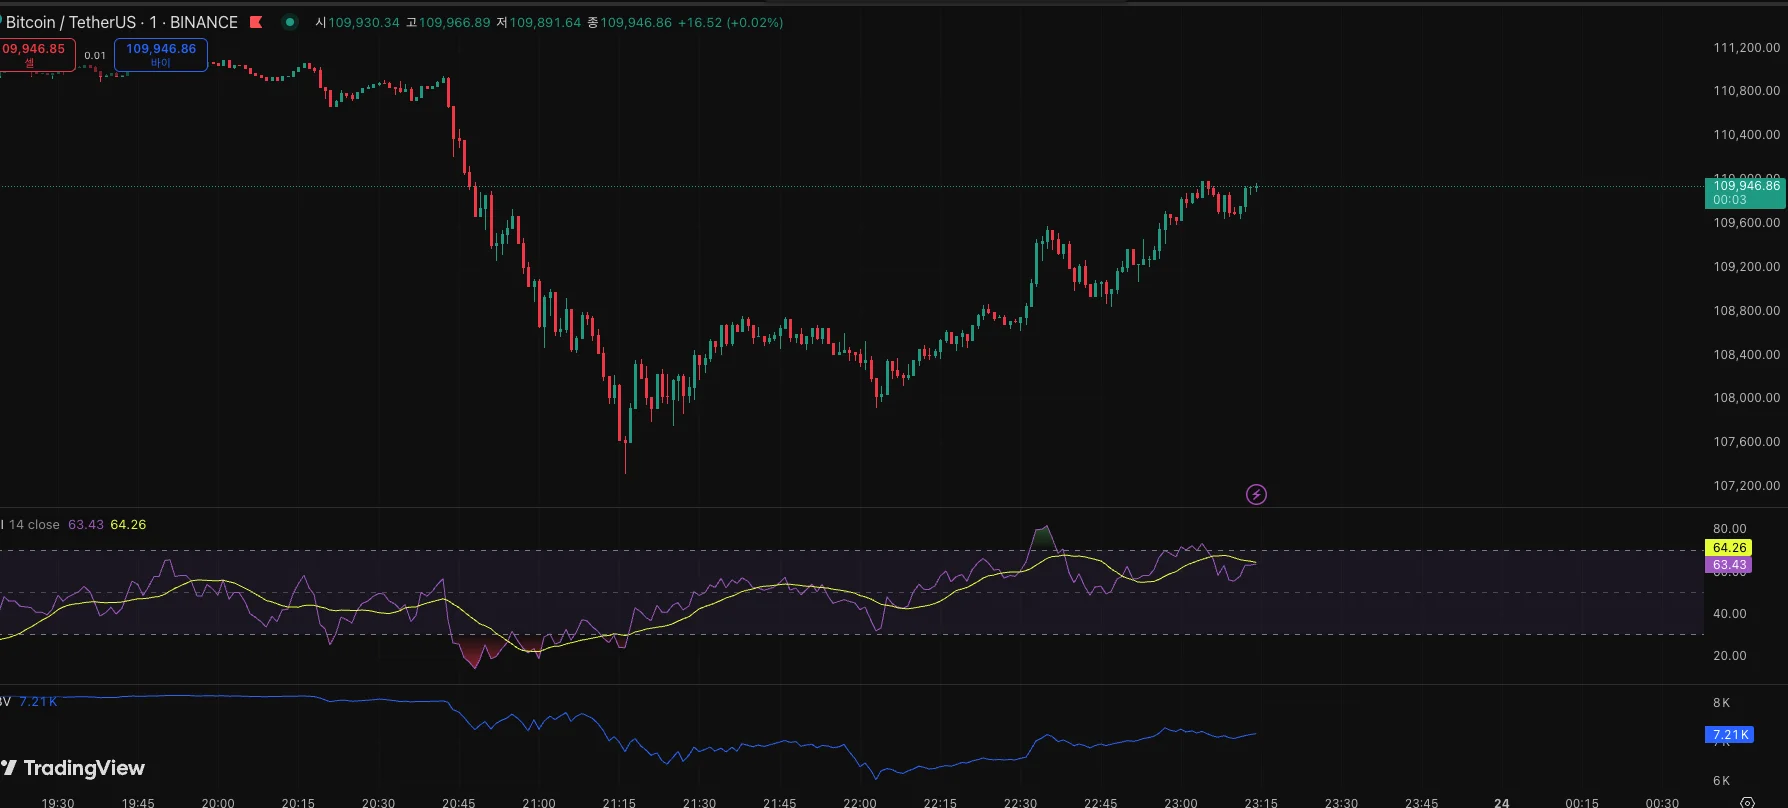The image size is (1788, 808).
Task: Click the blue 7.21K label on OBV axis
Action: 1728,735
